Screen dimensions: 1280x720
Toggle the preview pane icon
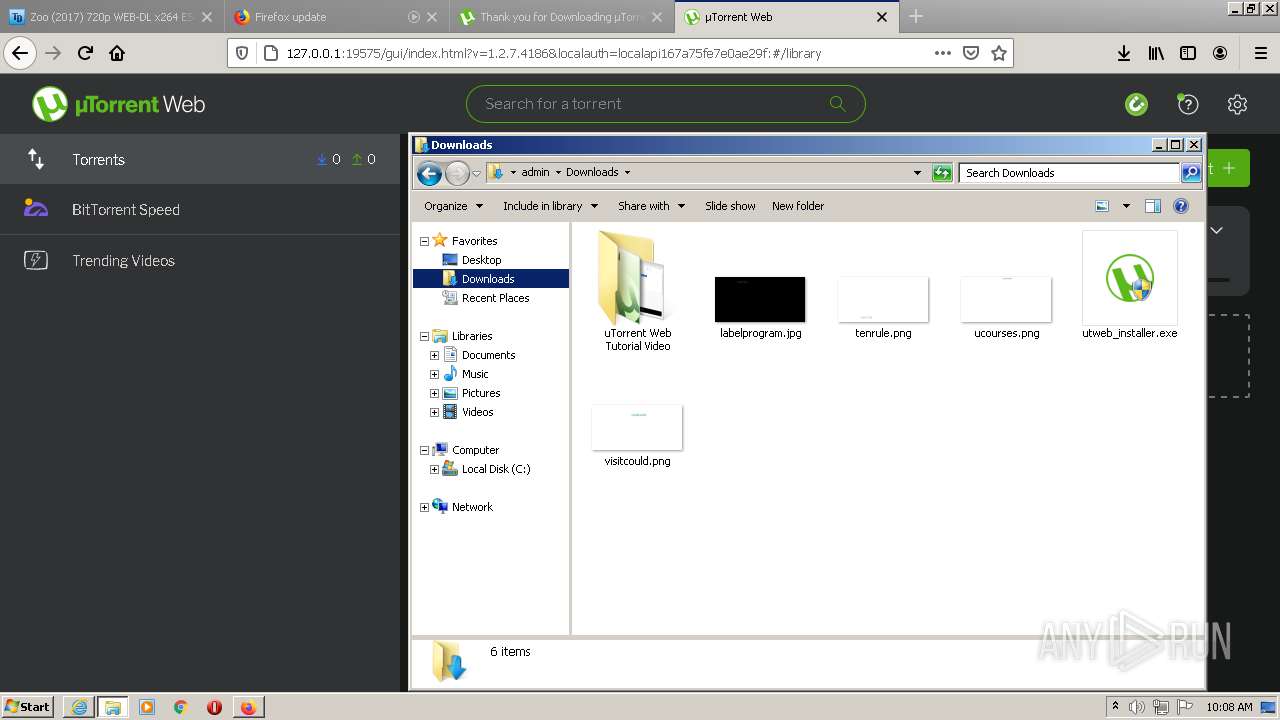pyautogui.click(x=1152, y=206)
